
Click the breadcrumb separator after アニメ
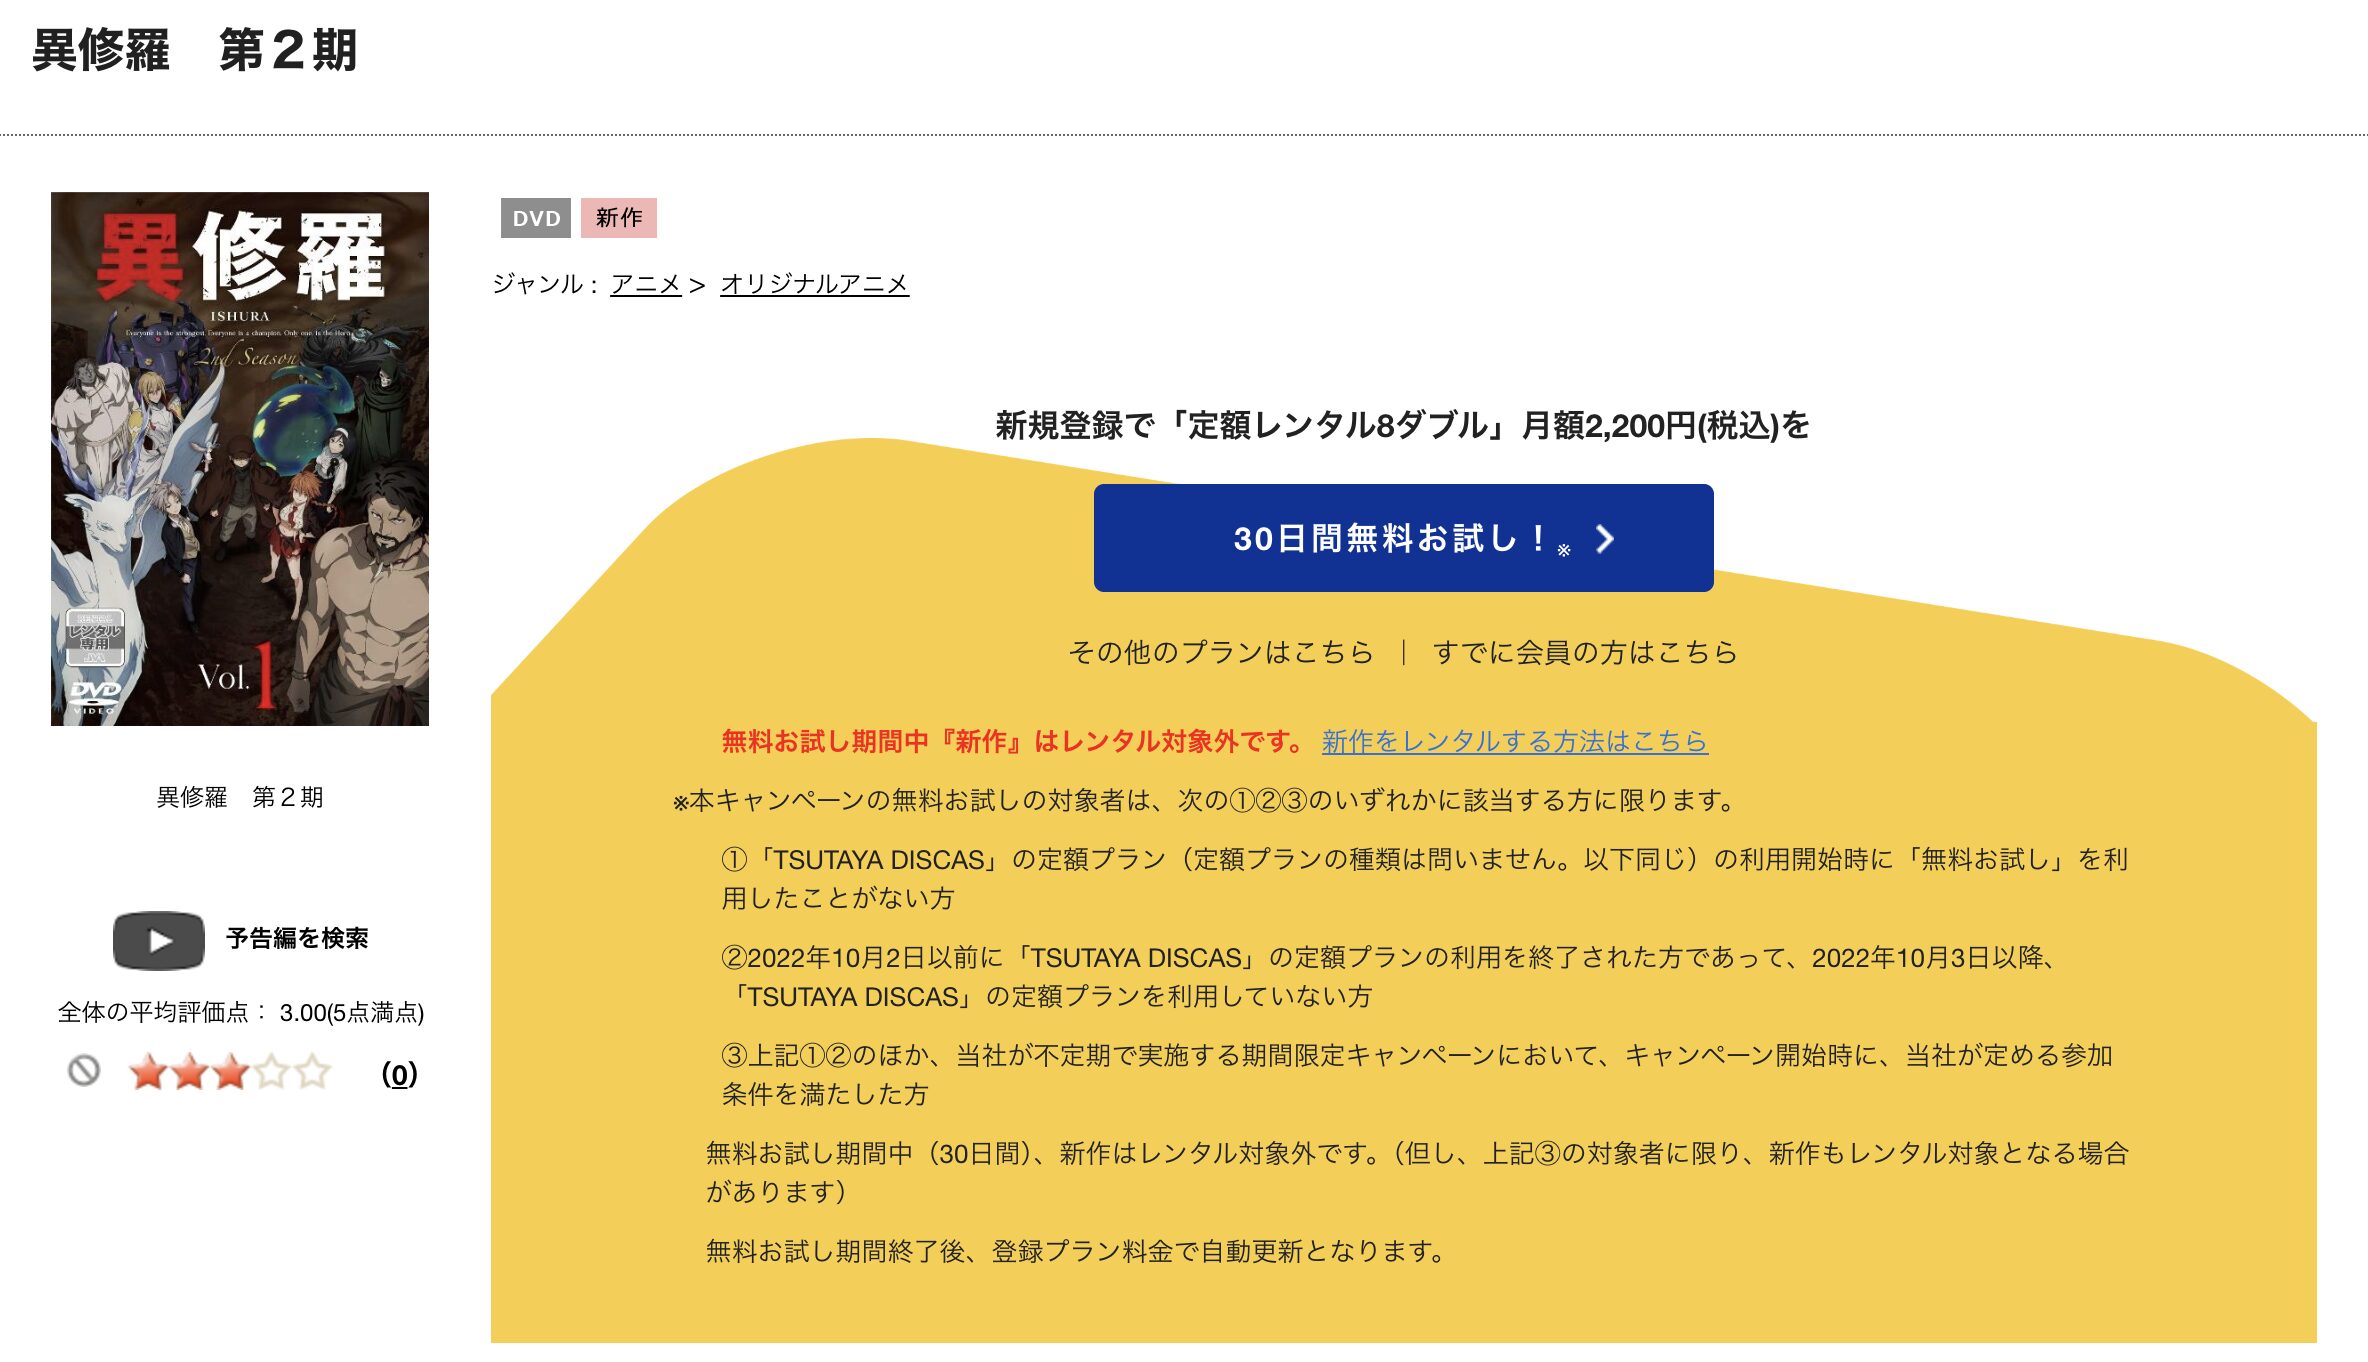[697, 285]
